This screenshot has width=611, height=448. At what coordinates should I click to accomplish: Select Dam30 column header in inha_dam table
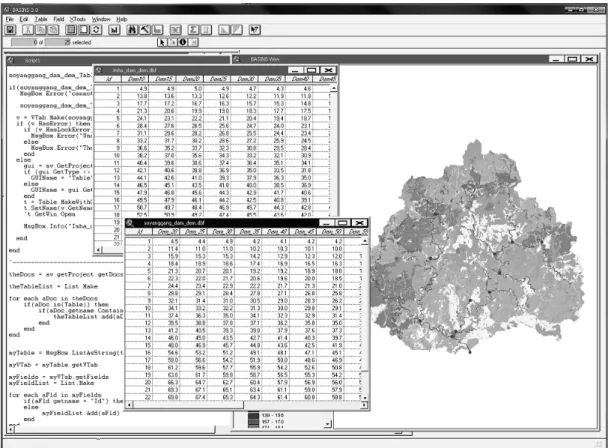(x=245, y=79)
